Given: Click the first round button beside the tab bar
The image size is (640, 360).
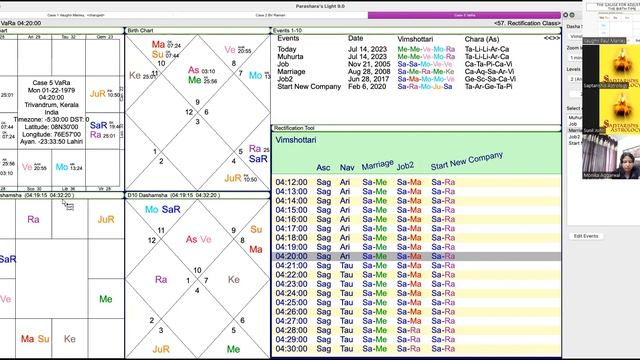Looking at the screenshot, I should pos(566,15).
